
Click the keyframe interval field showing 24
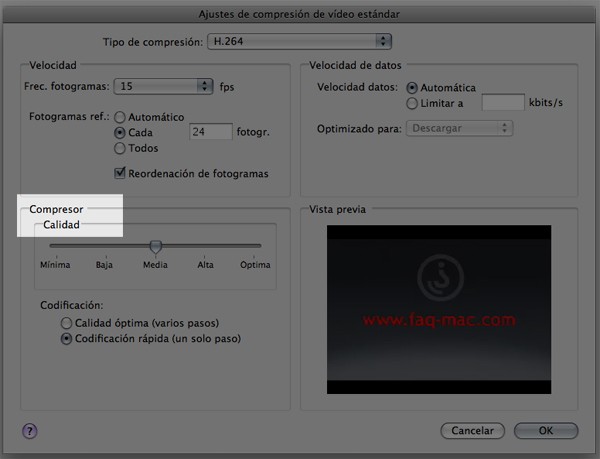click(x=211, y=132)
